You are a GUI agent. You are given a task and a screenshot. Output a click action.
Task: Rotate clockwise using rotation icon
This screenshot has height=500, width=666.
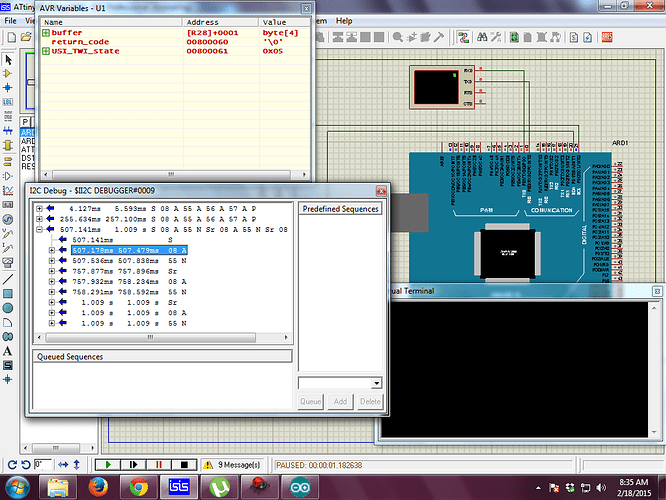click(x=12, y=465)
